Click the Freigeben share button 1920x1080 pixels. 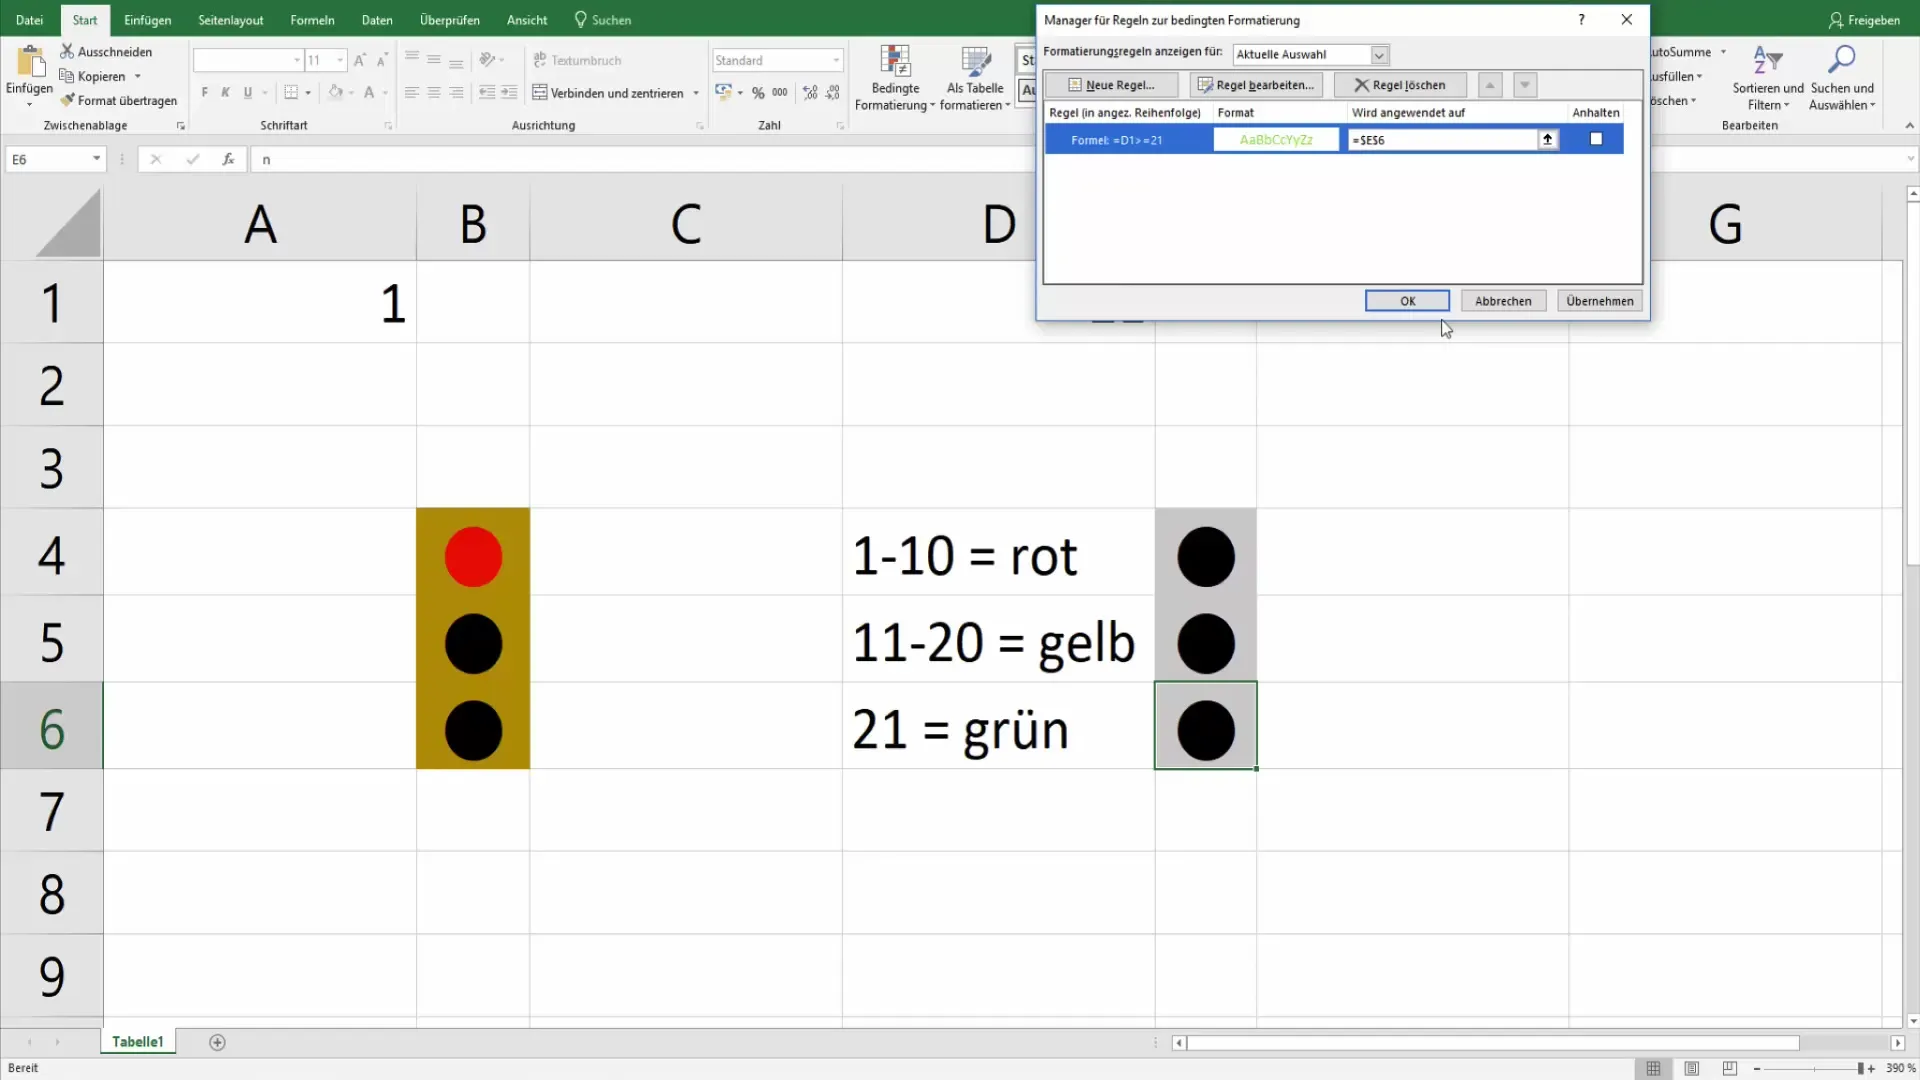pos(1864,20)
